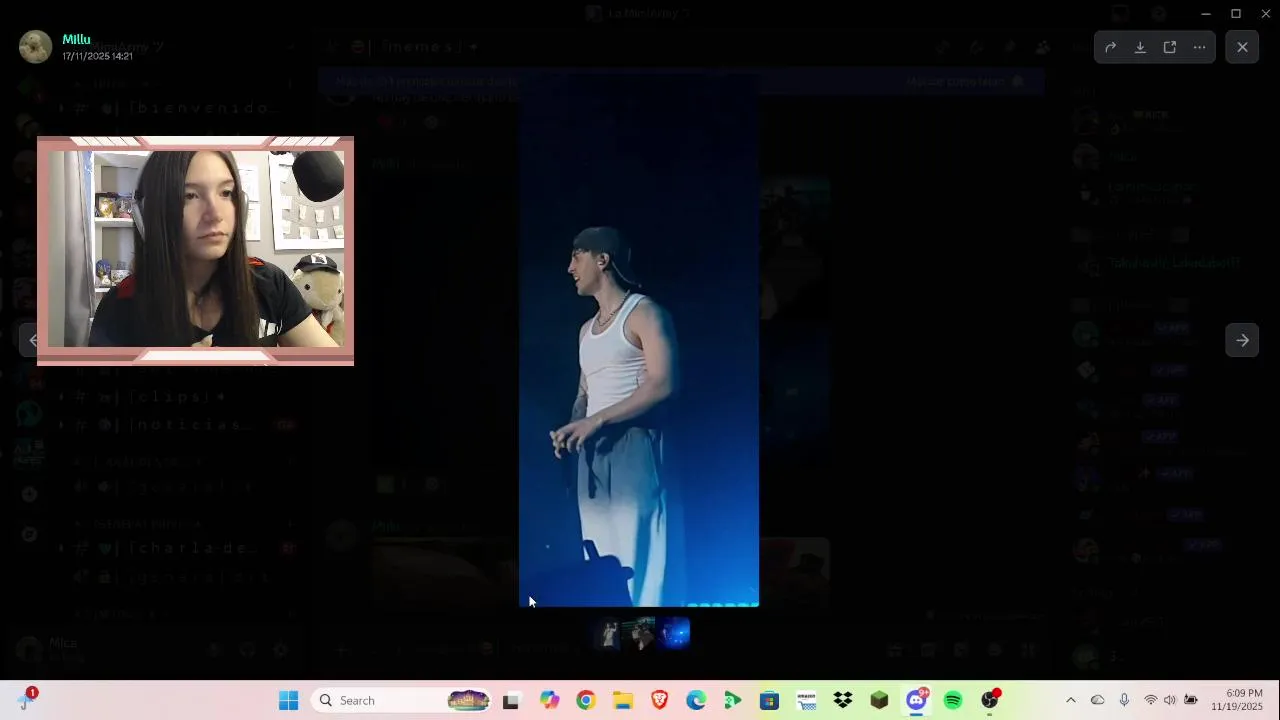The image size is (1280, 720).
Task: Open the image in browser icon
Action: coord(1170,47)
